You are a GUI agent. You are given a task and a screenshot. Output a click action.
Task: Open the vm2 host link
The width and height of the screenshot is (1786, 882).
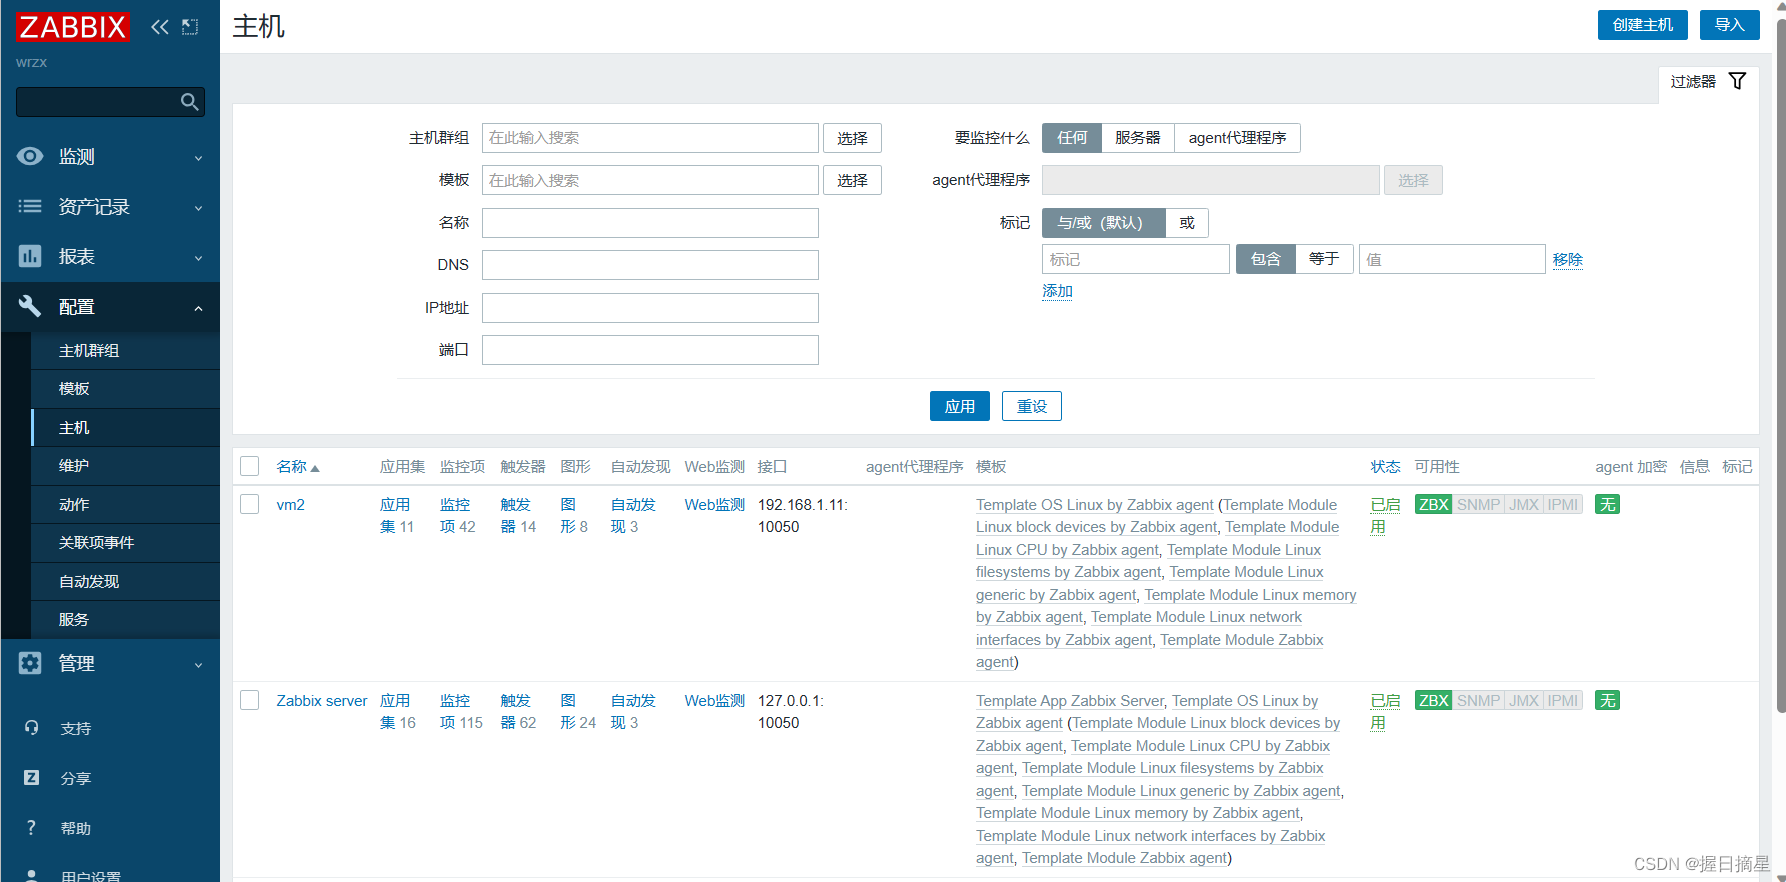pyautogui.click(x=291, y=505)
